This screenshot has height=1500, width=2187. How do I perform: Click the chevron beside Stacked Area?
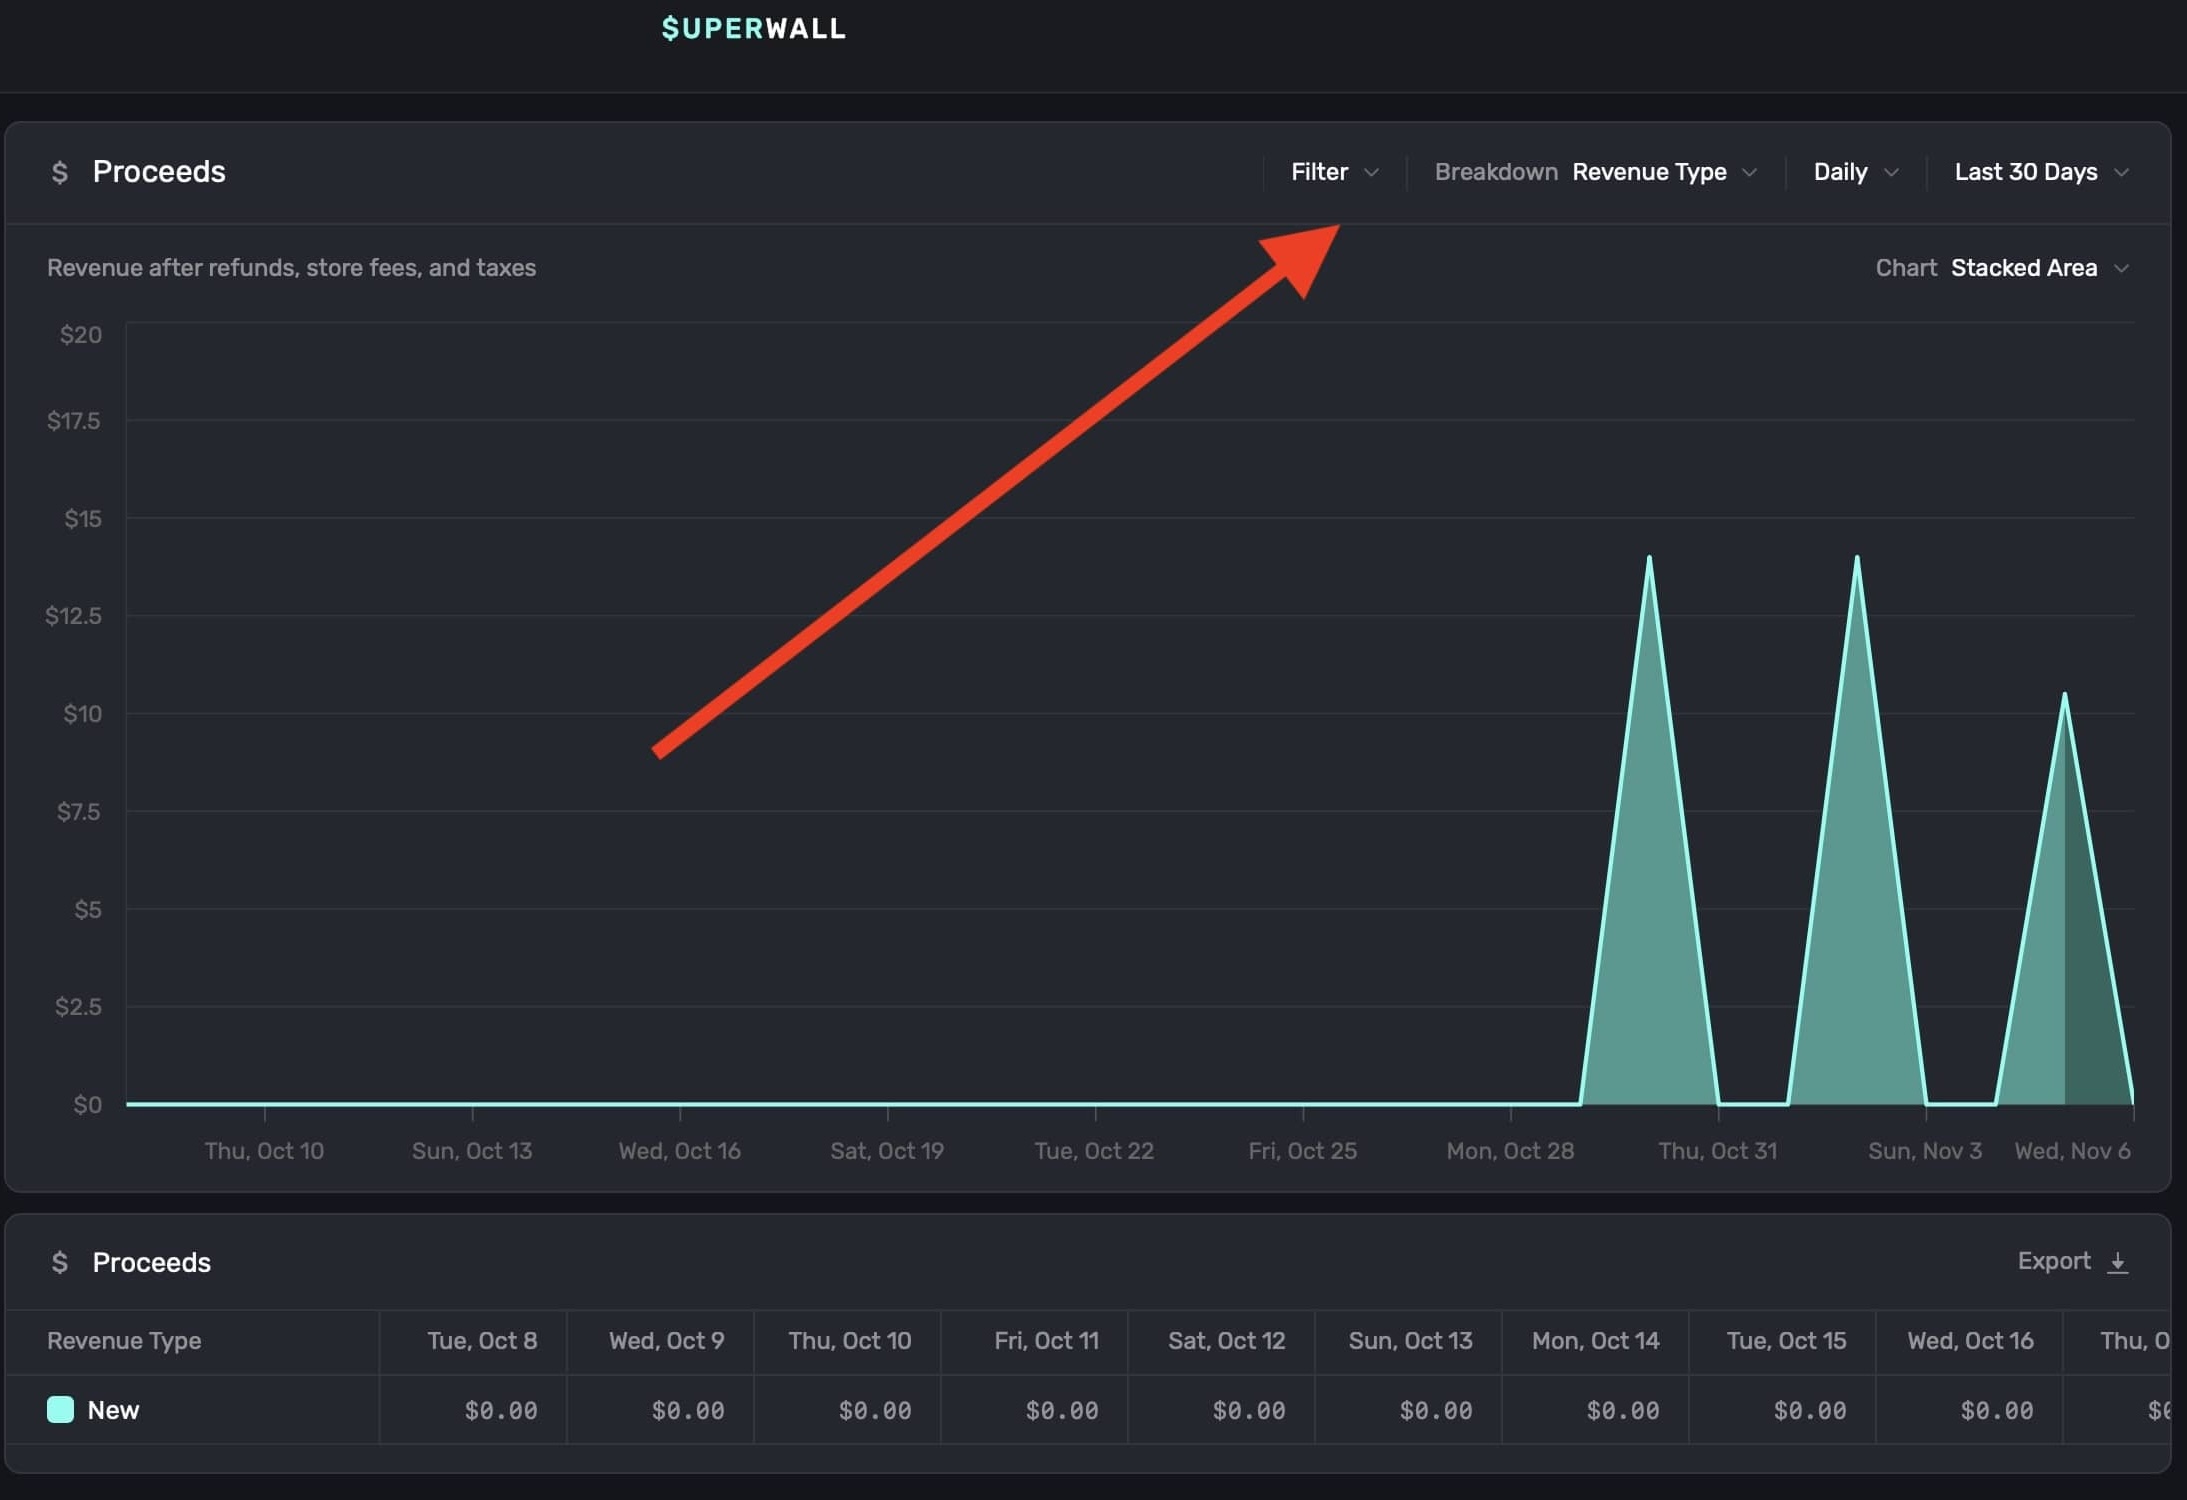pos(2122,268)
